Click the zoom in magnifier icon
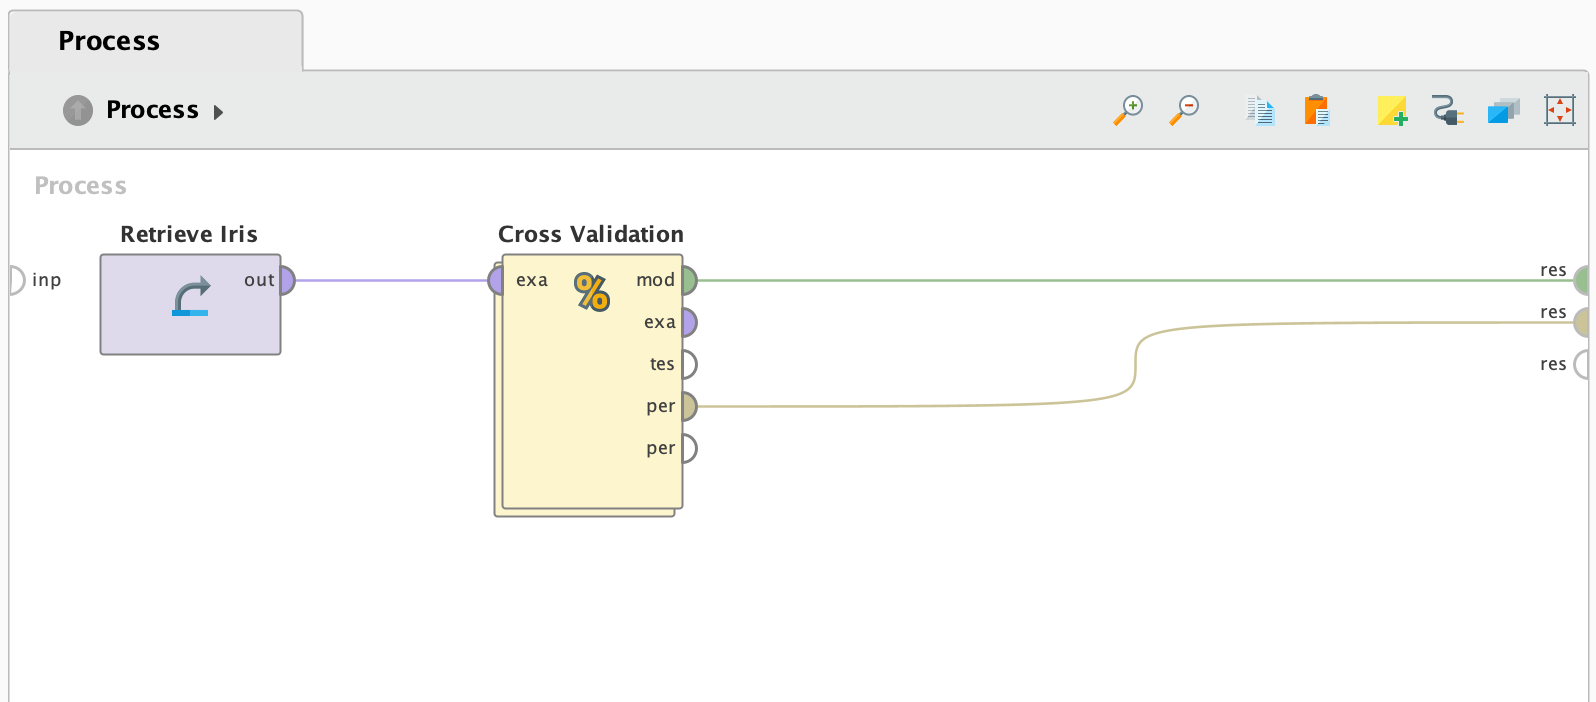The image size is (1596, 702). [1128, 110]
